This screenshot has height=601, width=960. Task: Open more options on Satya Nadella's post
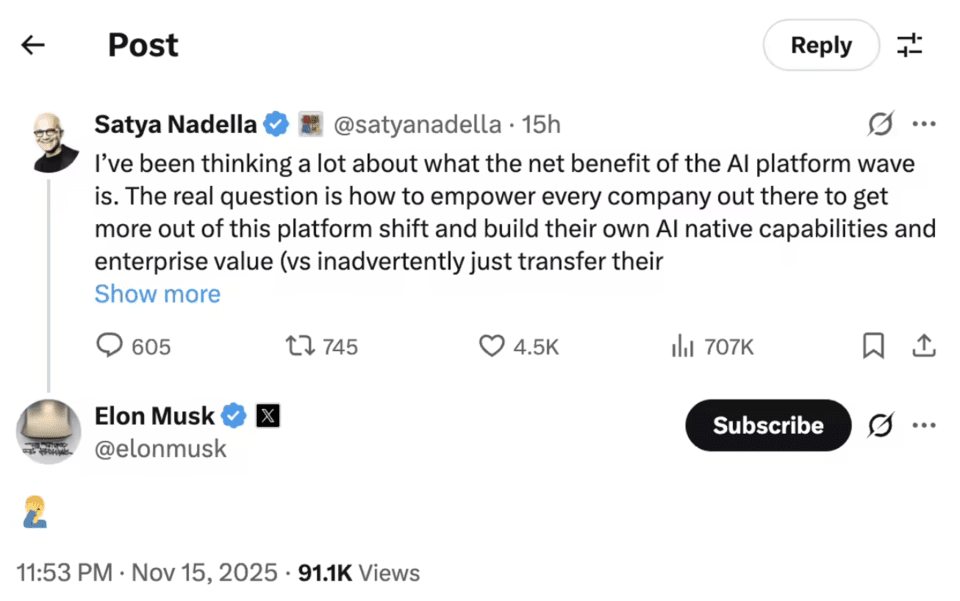[924, 124]
